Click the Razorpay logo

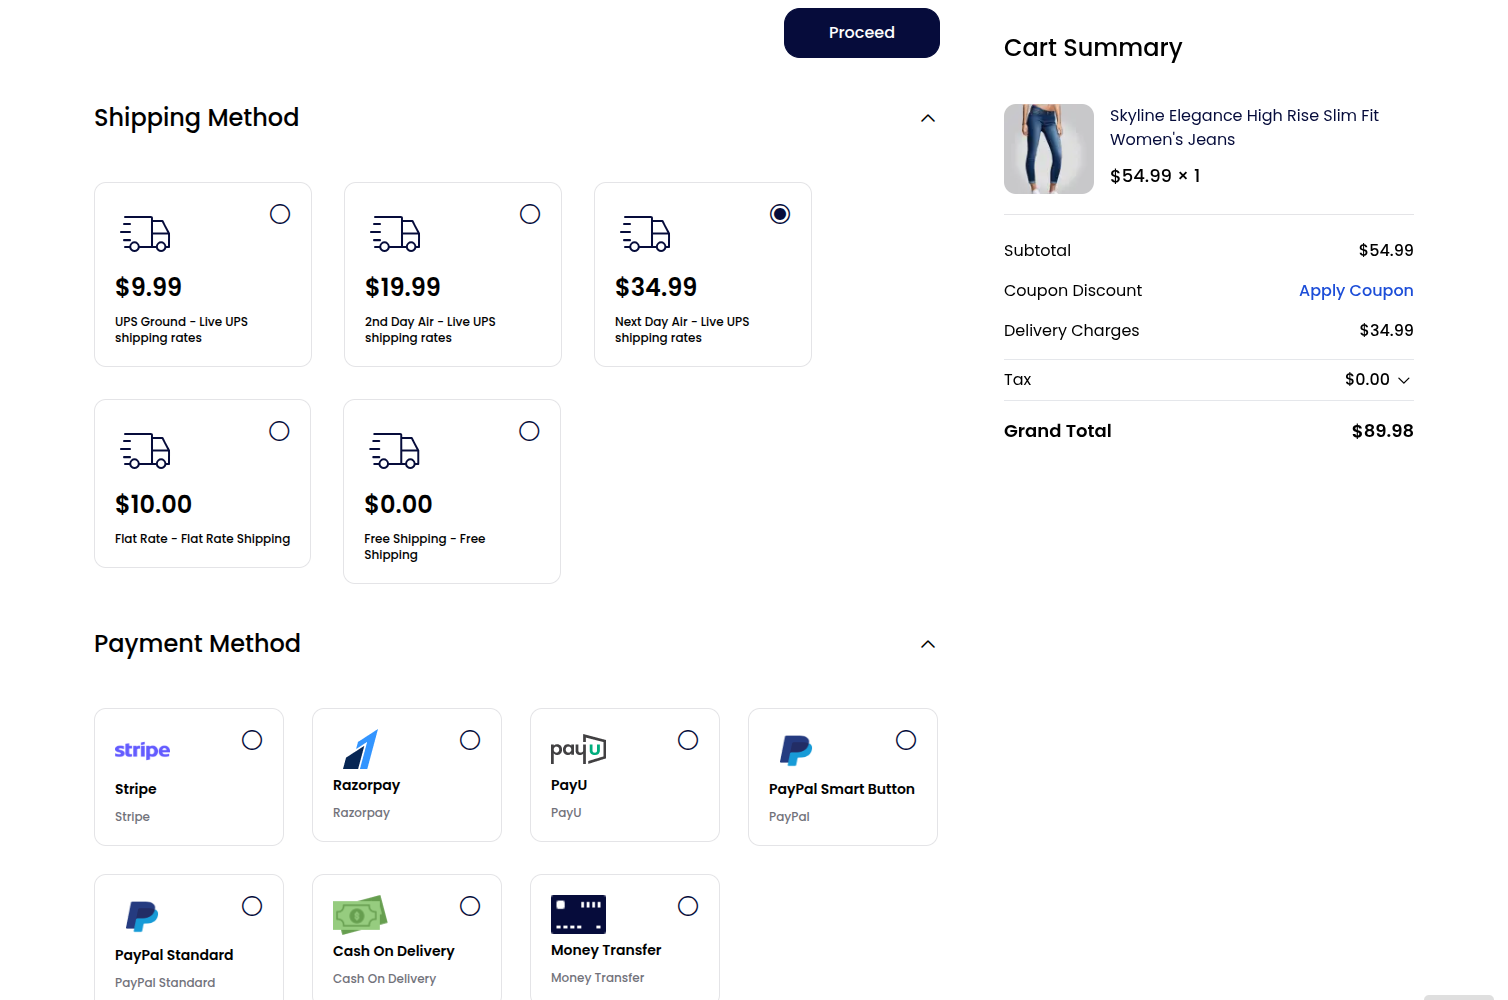coord(360,749)
